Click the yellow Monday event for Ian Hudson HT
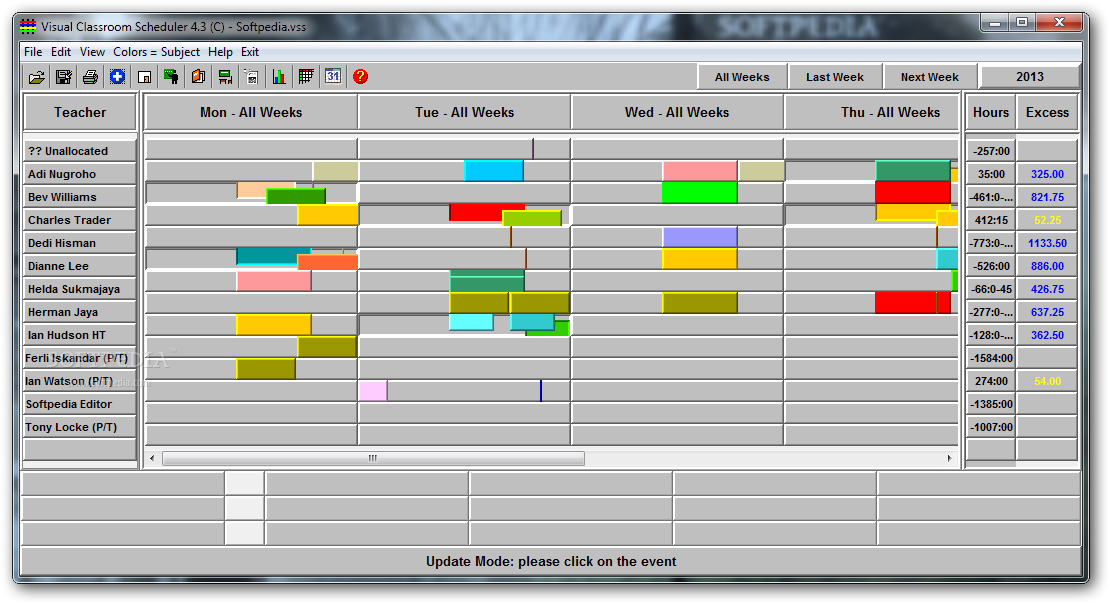This screenshot has height=604, width=1110. point(274,325)
